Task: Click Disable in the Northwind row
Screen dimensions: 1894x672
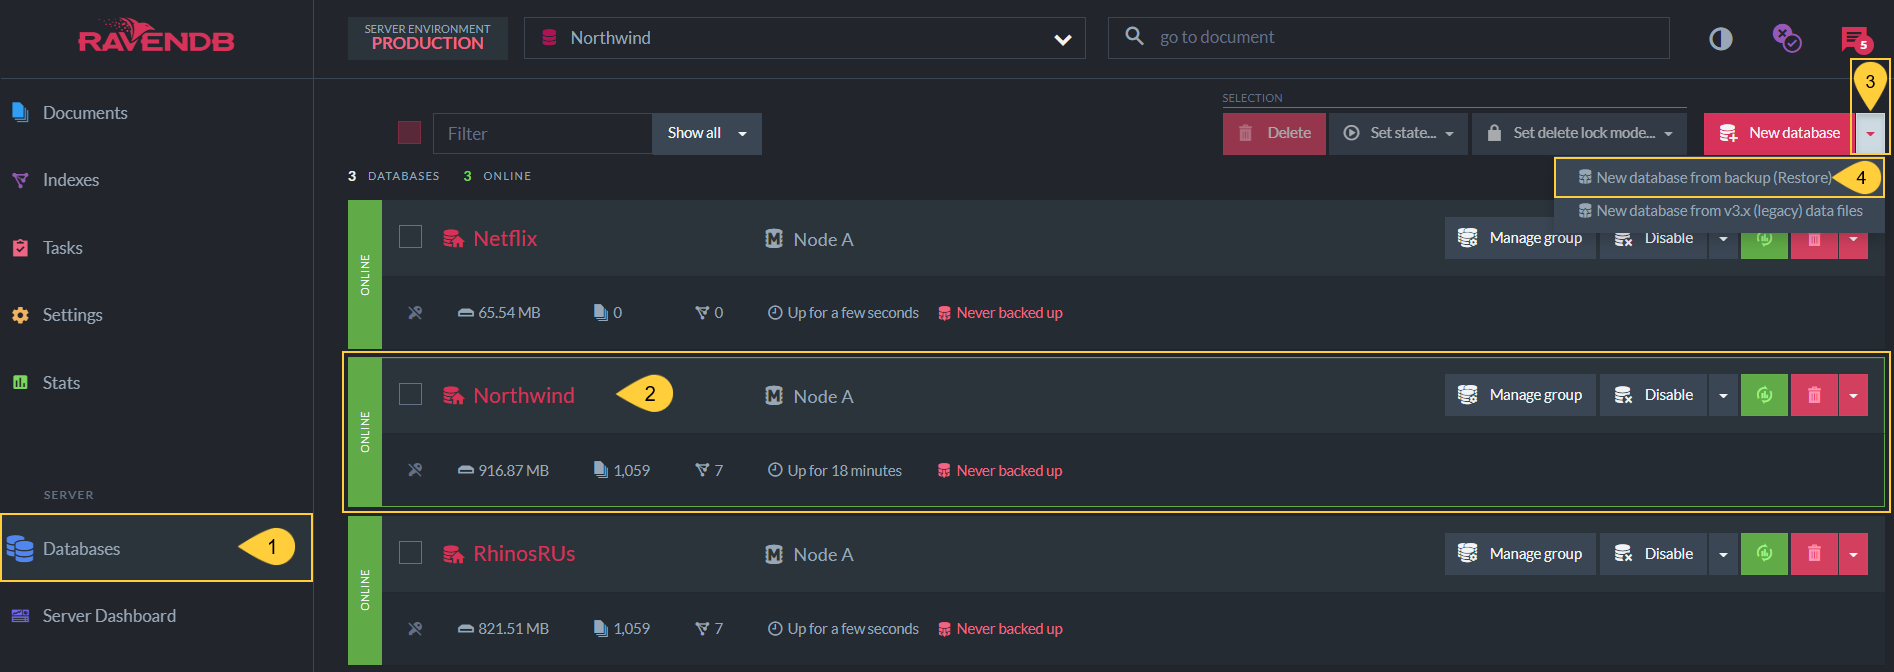Action: point(1653,395)
